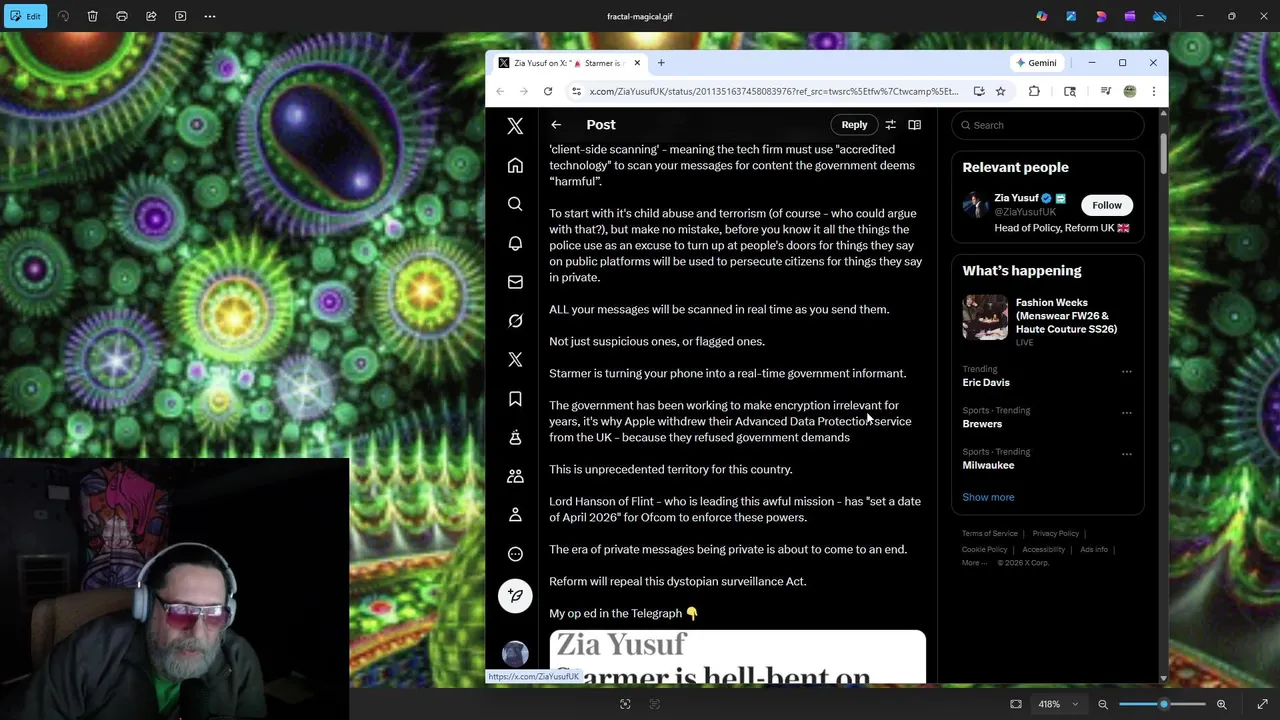Open the Fashion Weeks live event
Viewport: 1280px width, 720px height.
click(x=1048, y=321)
